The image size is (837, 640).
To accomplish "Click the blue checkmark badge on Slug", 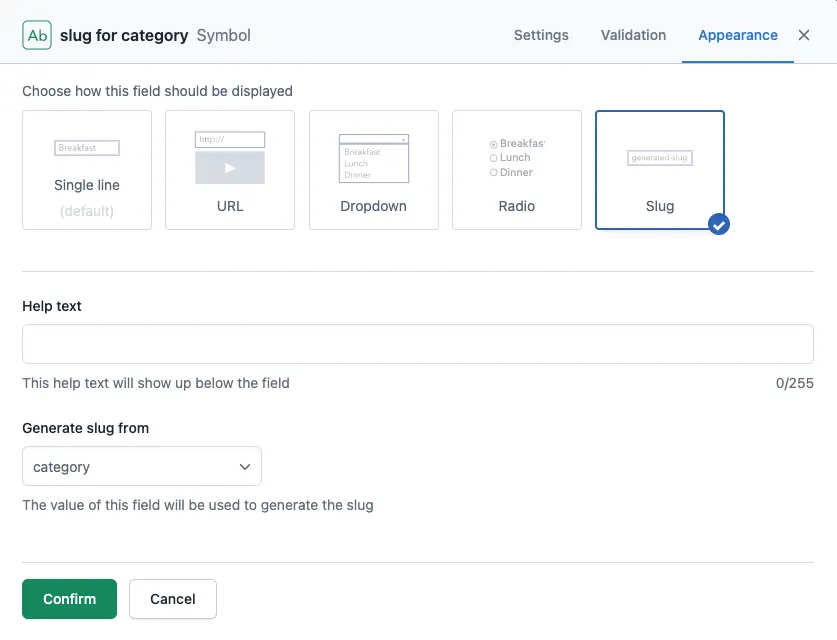I will click(718, 224).
